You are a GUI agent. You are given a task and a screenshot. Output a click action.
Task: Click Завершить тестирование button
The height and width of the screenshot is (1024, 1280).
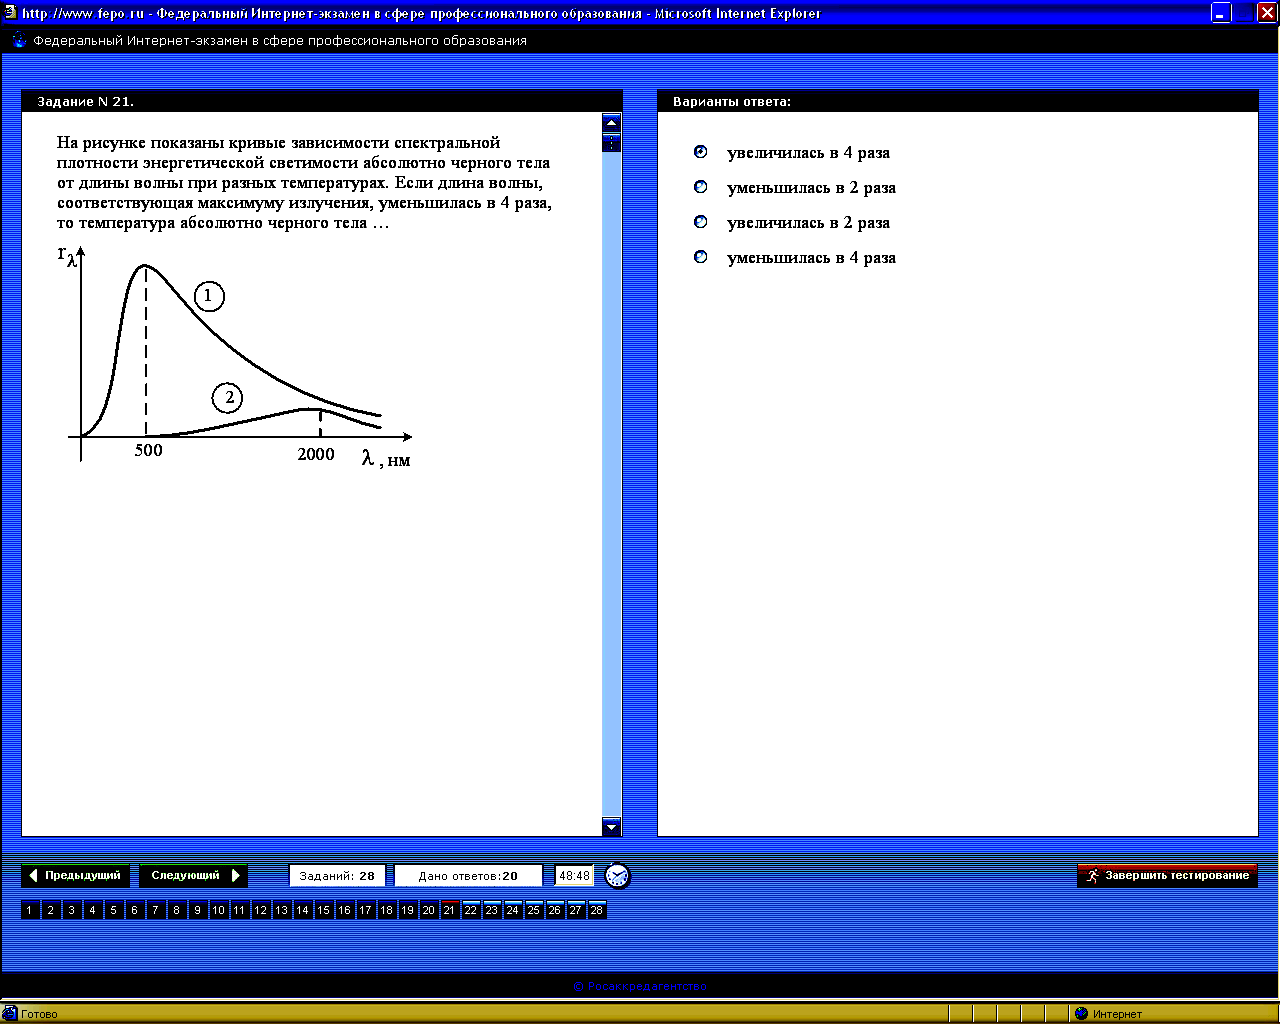coord(1167,876)
